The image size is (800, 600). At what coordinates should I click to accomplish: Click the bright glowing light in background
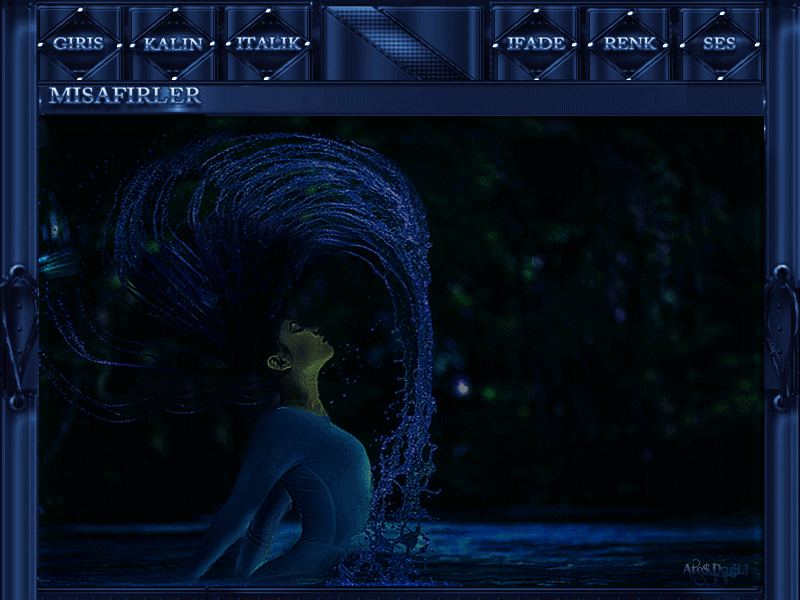pos(461,385)
